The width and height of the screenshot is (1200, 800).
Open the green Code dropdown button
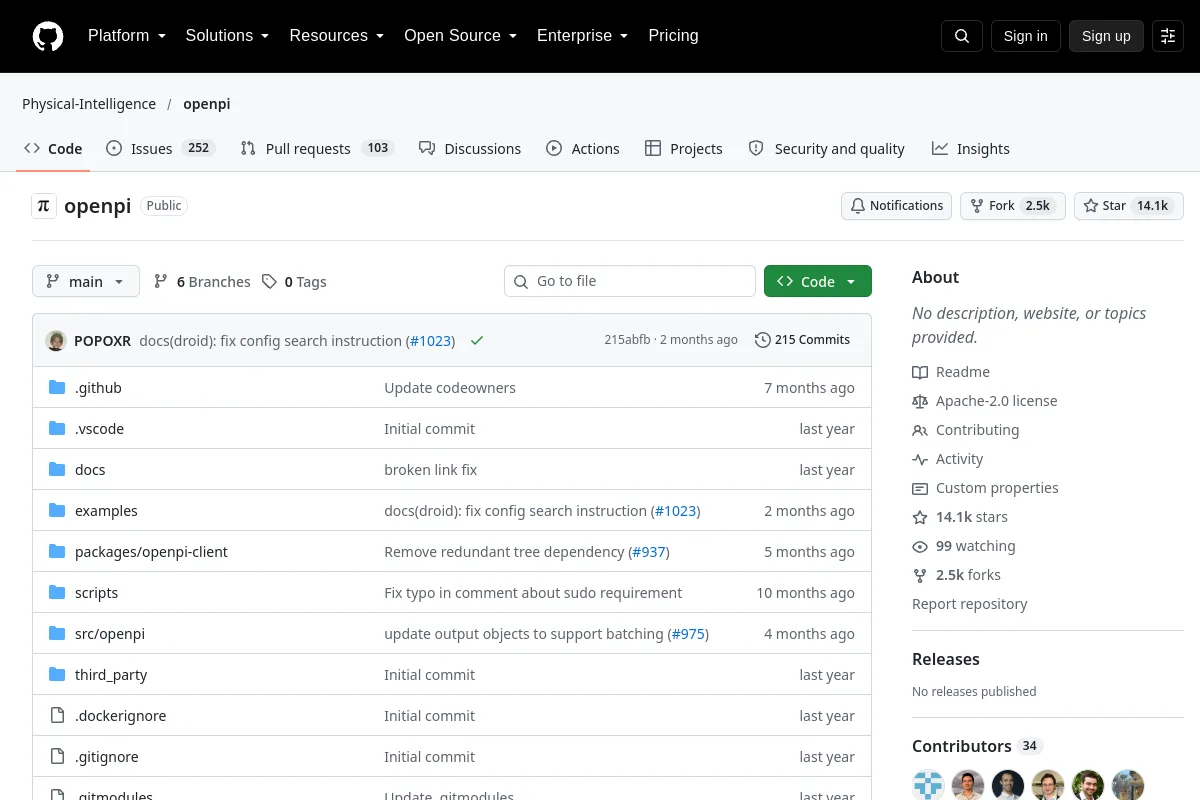(x=818, y=282)
